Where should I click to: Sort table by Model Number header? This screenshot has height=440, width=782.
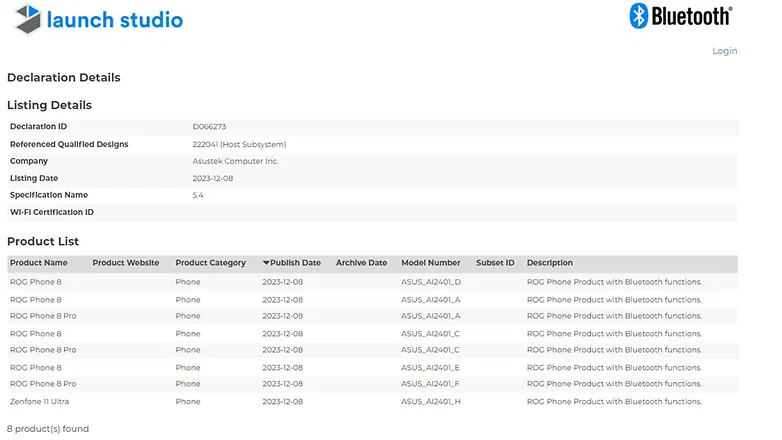[430, 263]
